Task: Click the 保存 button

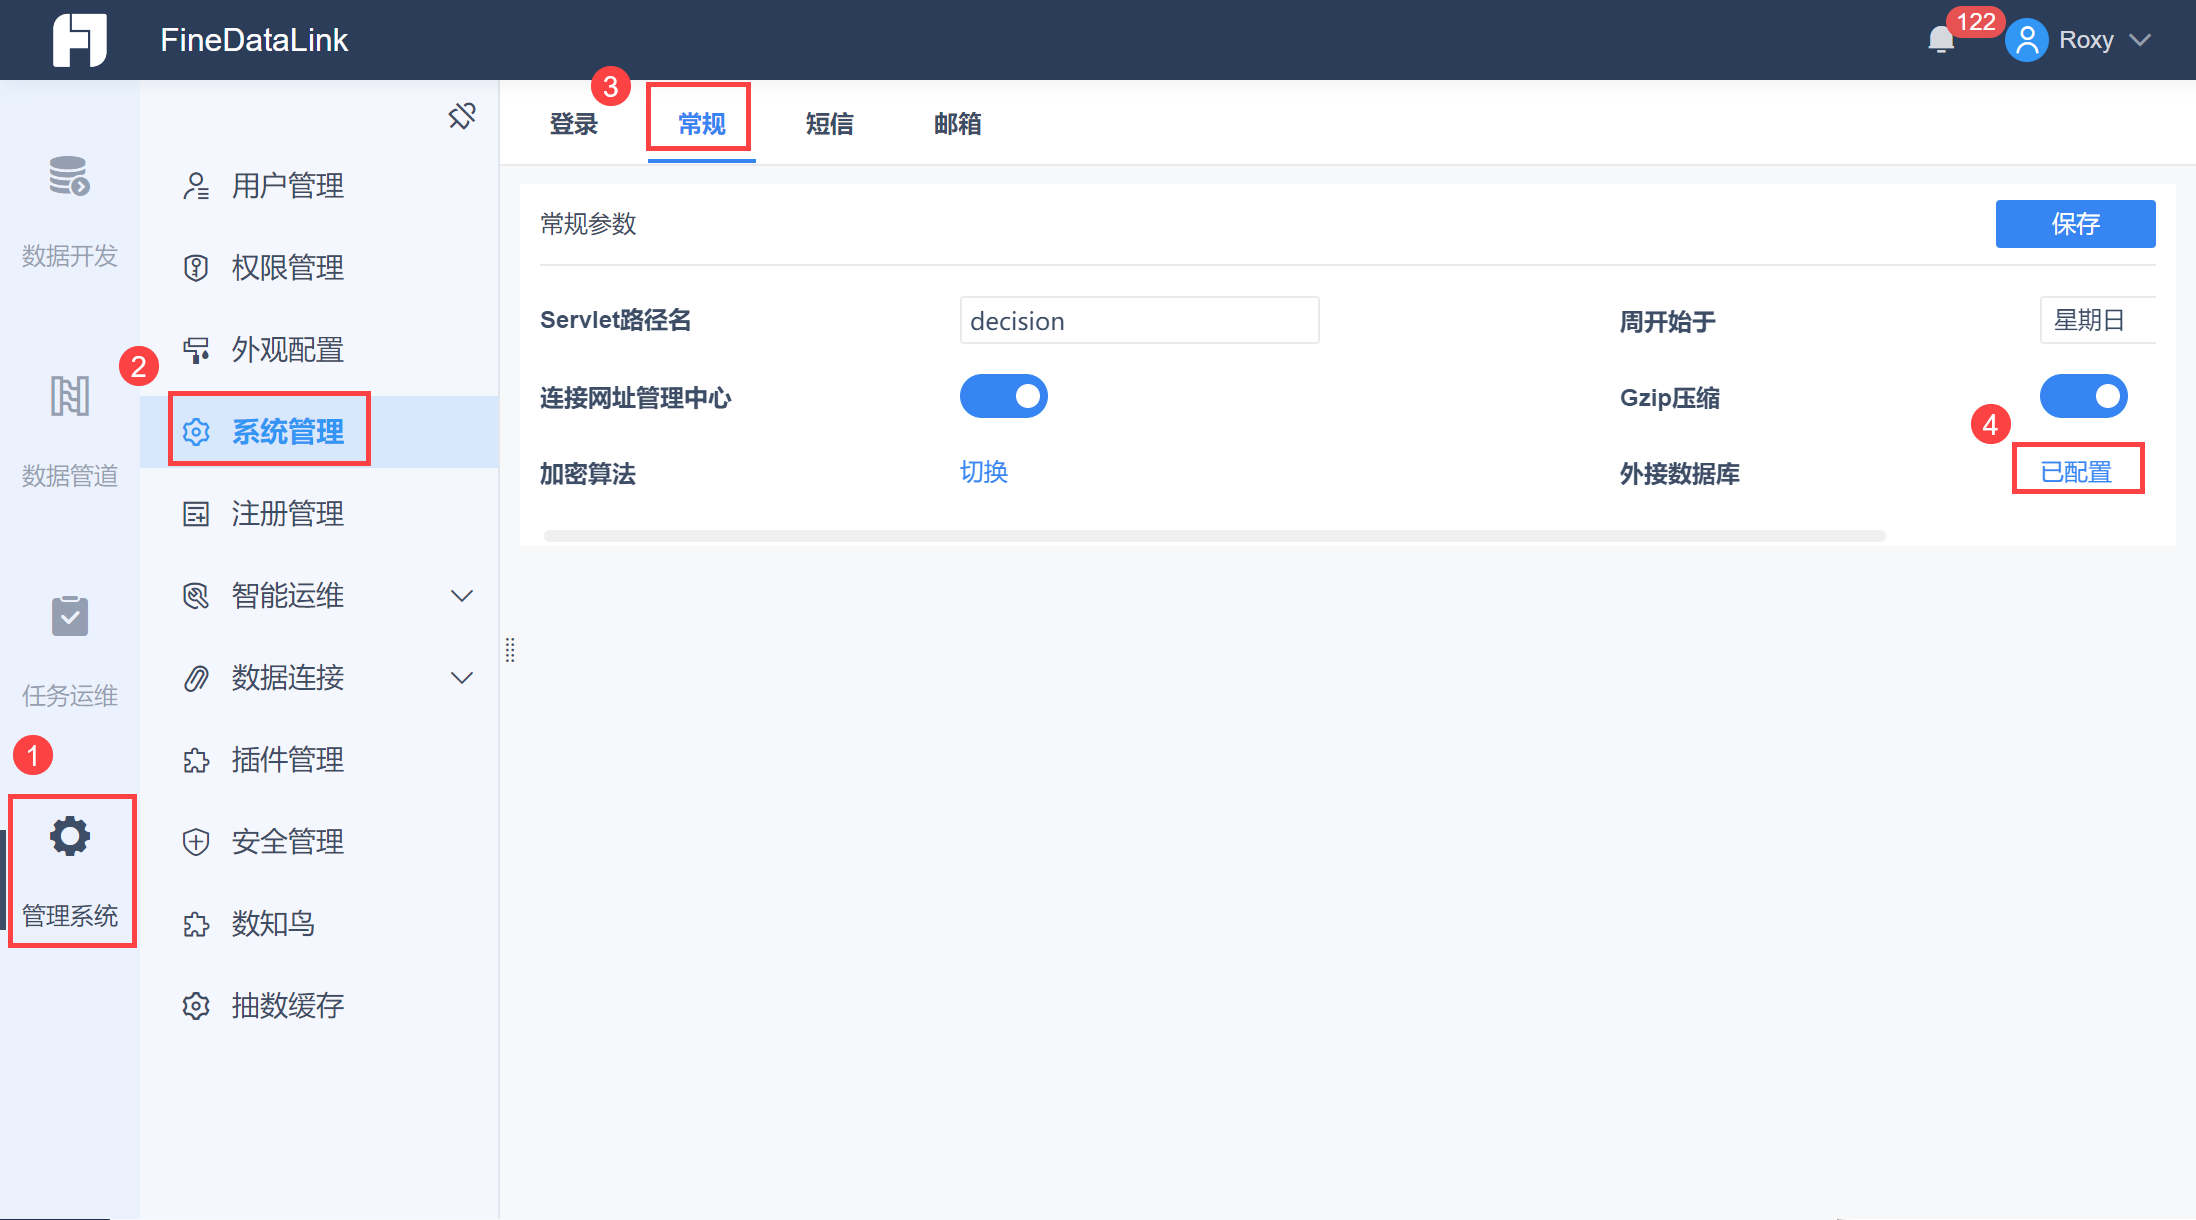Action: (2075, 224)
